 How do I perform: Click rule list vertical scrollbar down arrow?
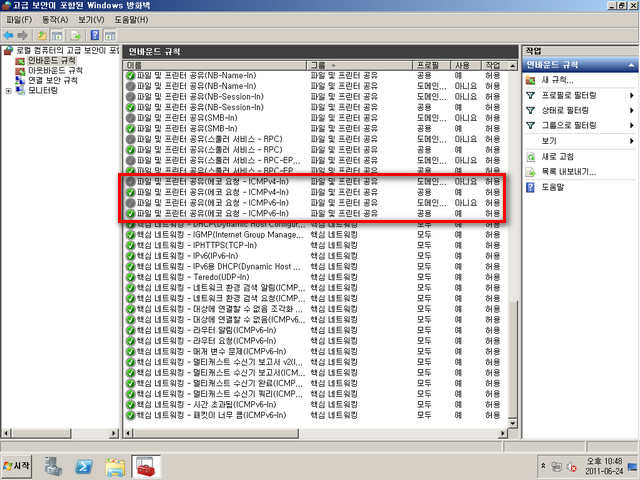[513, 423]
